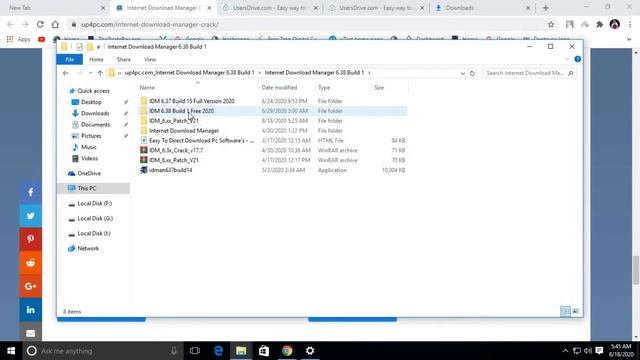Open the File ribbon tab
Viewport: 640px width, 360px height.
pyautogui.click(x=70, y=60)
